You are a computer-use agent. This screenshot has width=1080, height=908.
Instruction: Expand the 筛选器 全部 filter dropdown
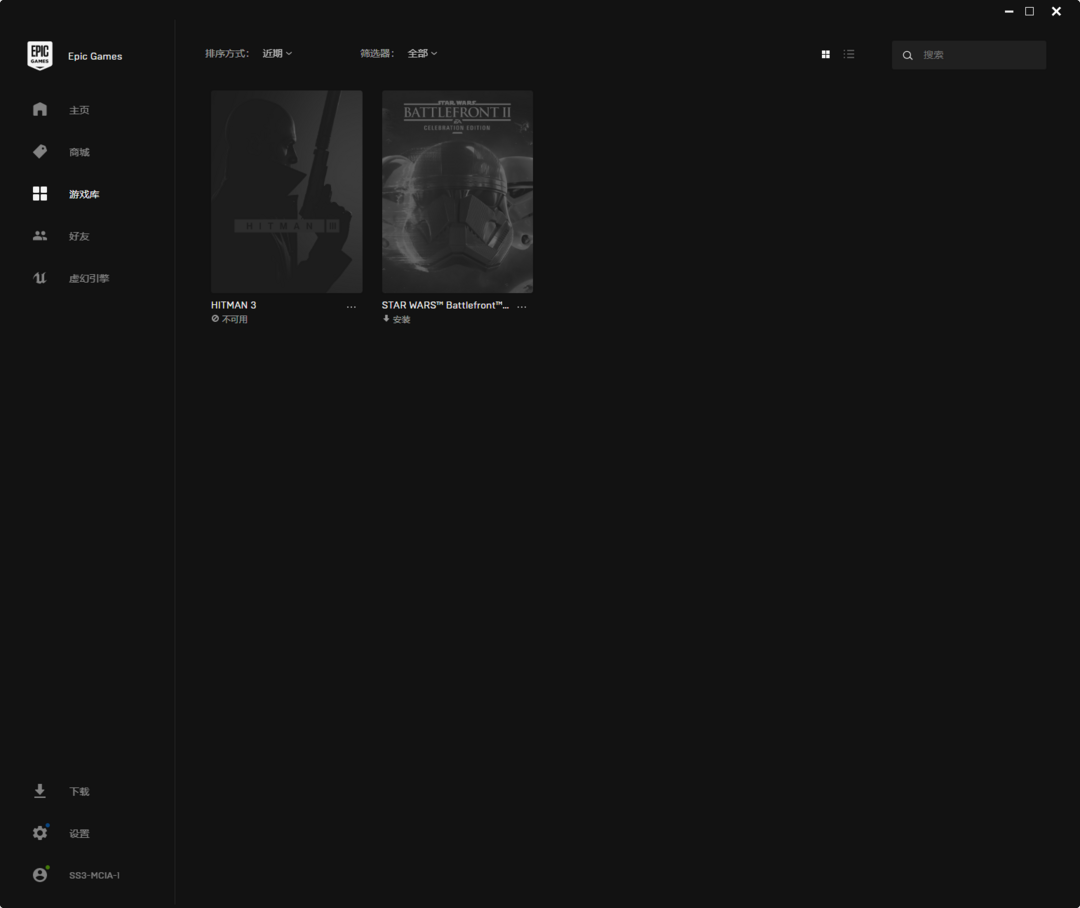point(422,54)
